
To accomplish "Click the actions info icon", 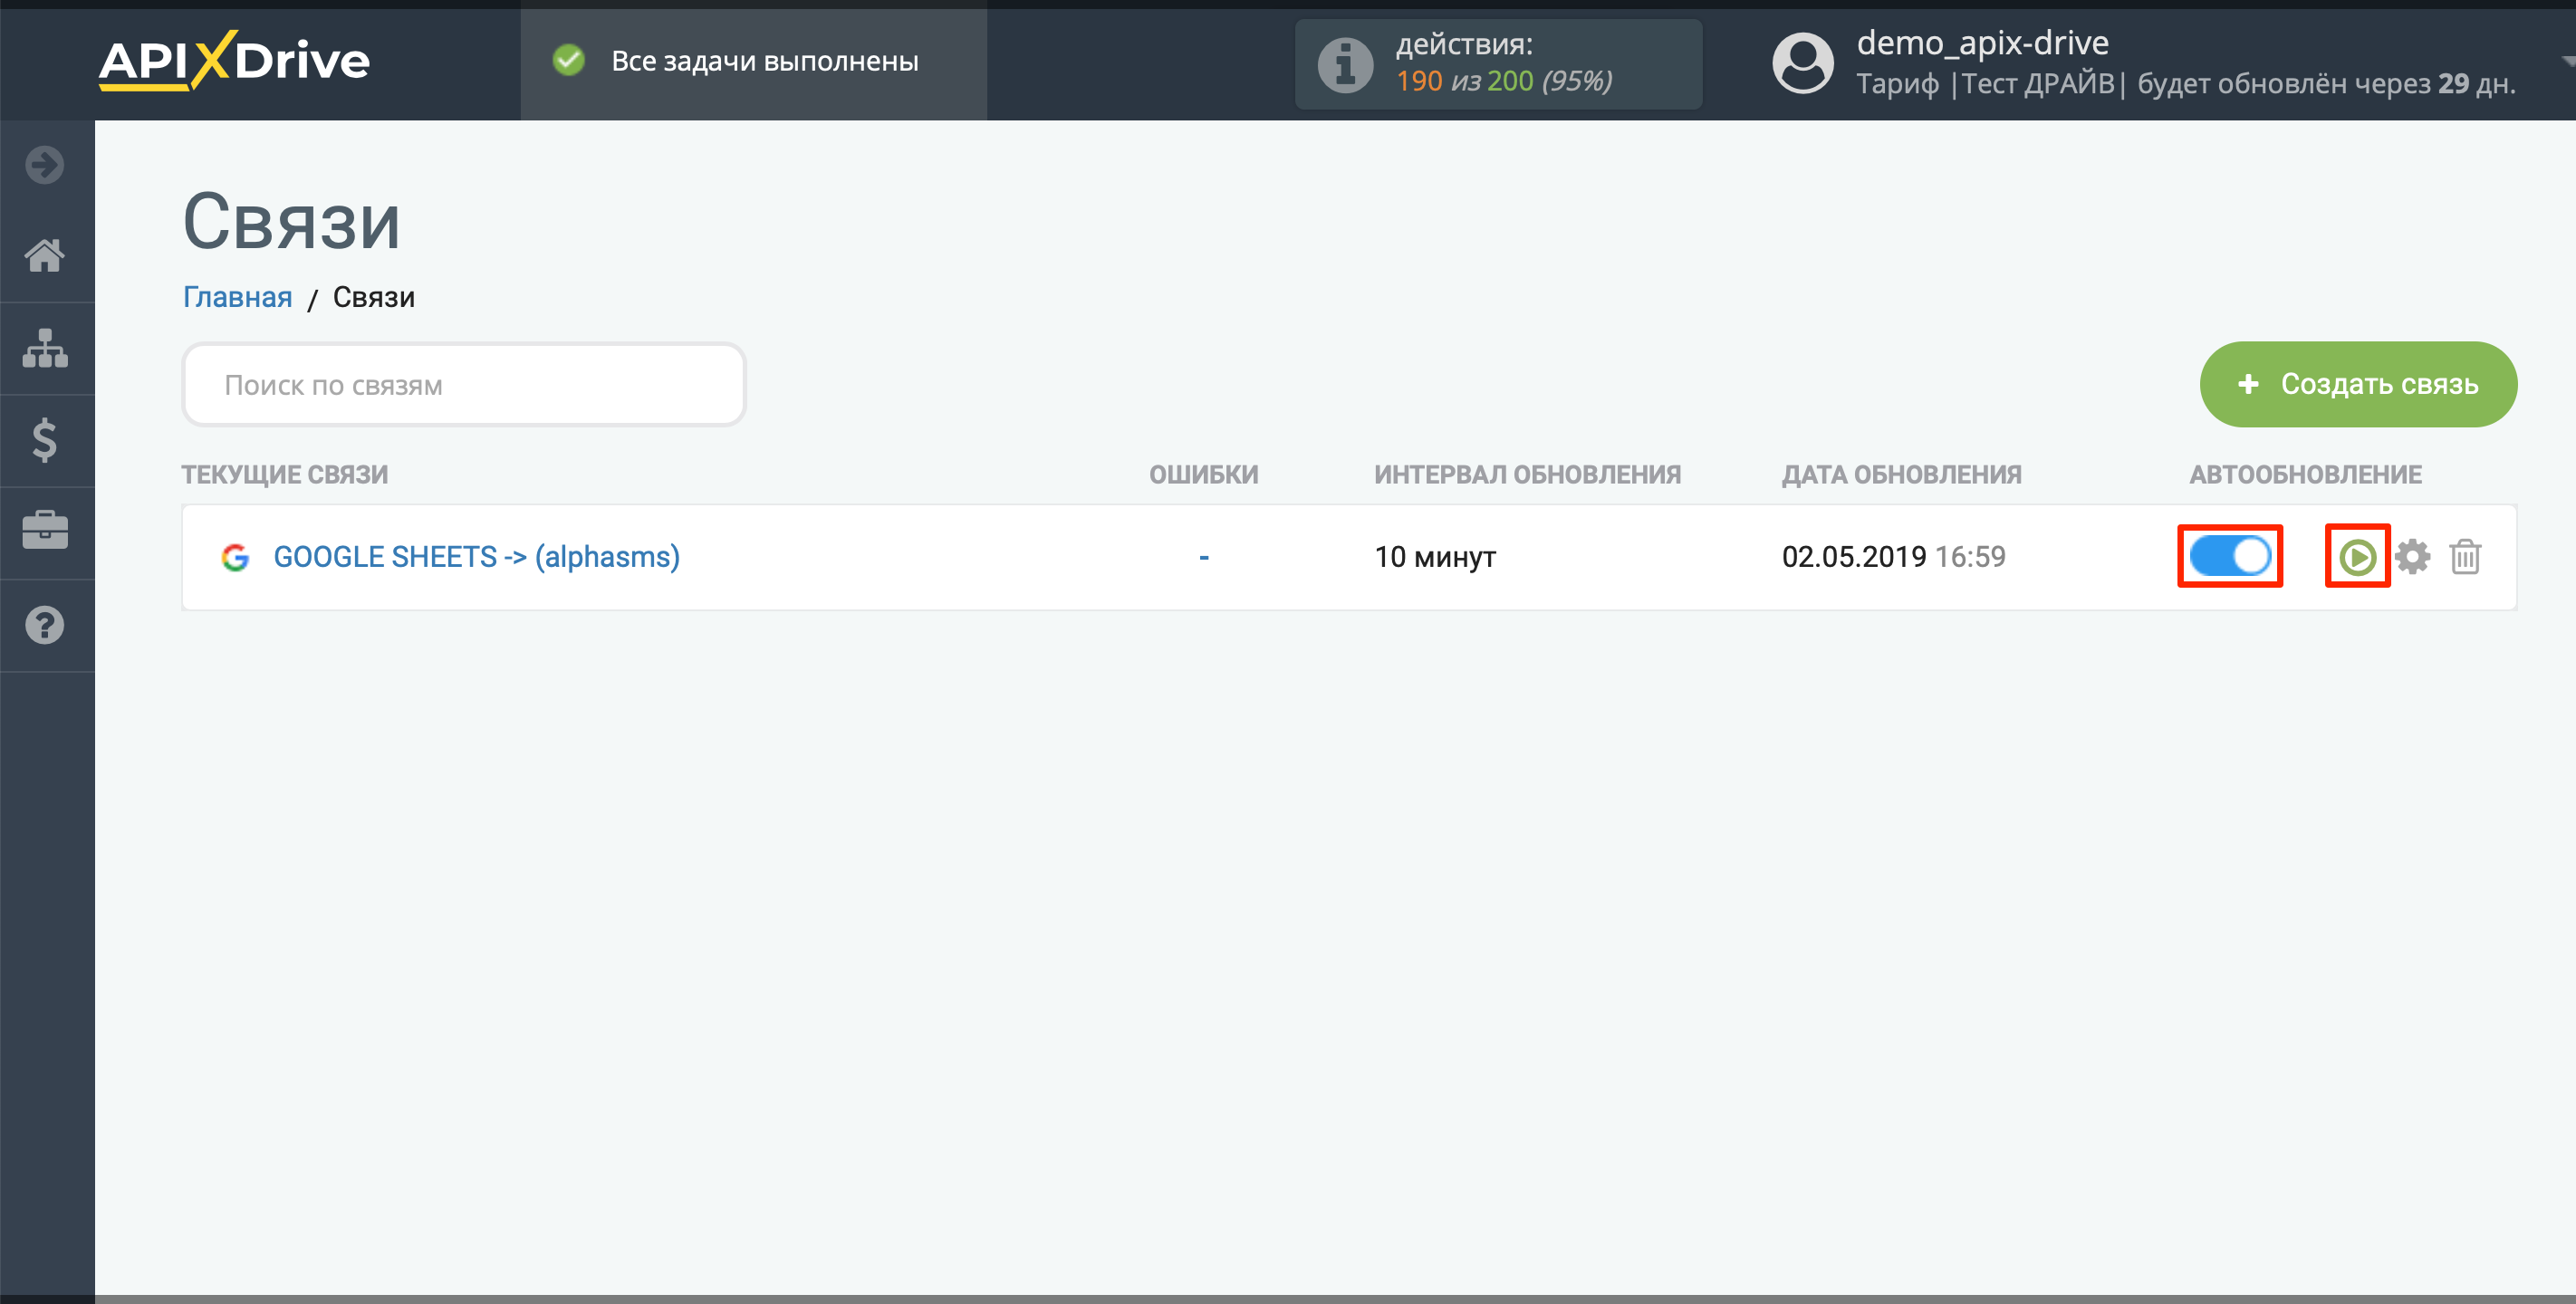I will [x=1345, y=65].
